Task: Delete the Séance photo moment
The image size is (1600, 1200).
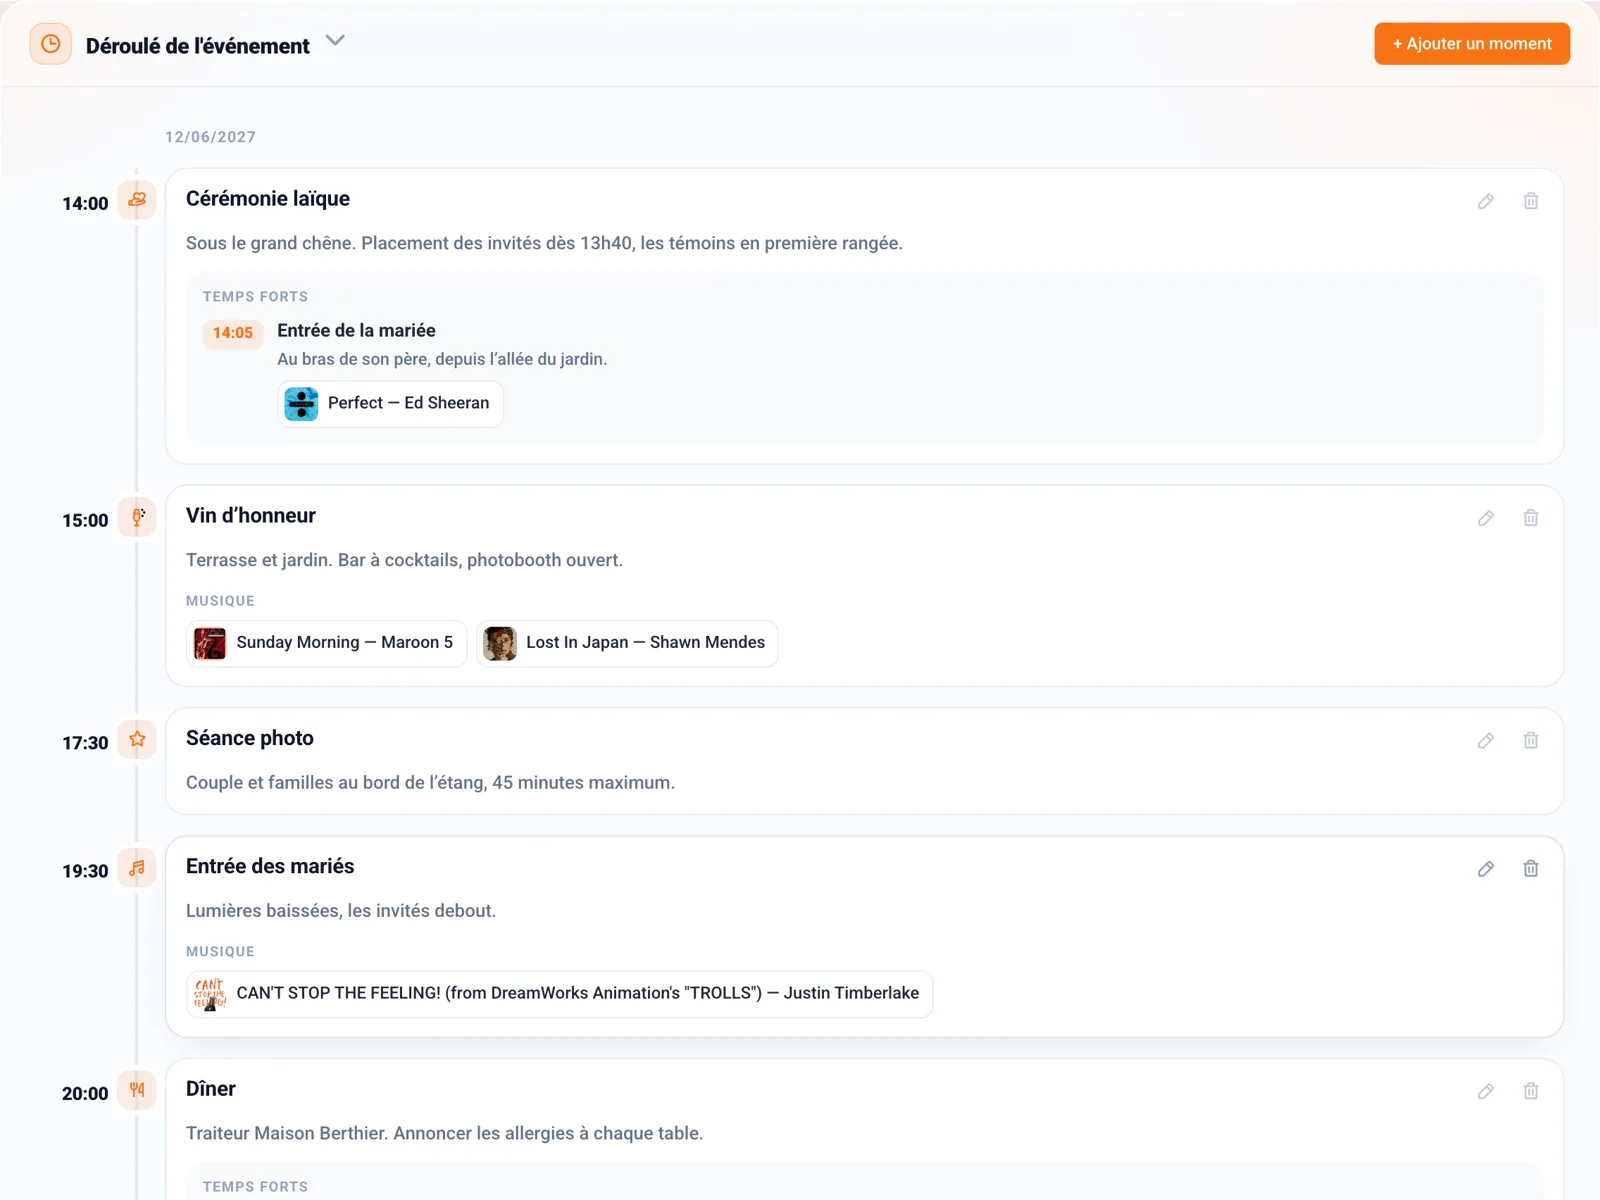Action: tap(1531, 741)
